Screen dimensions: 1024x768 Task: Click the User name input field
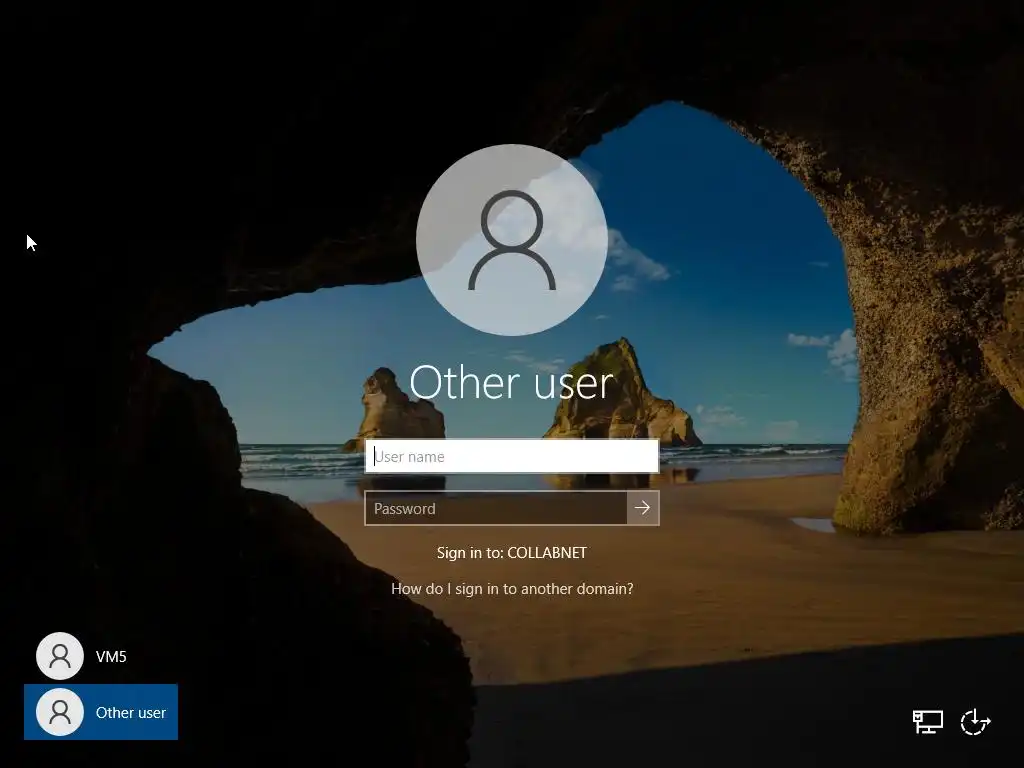(x=511, y=456)
